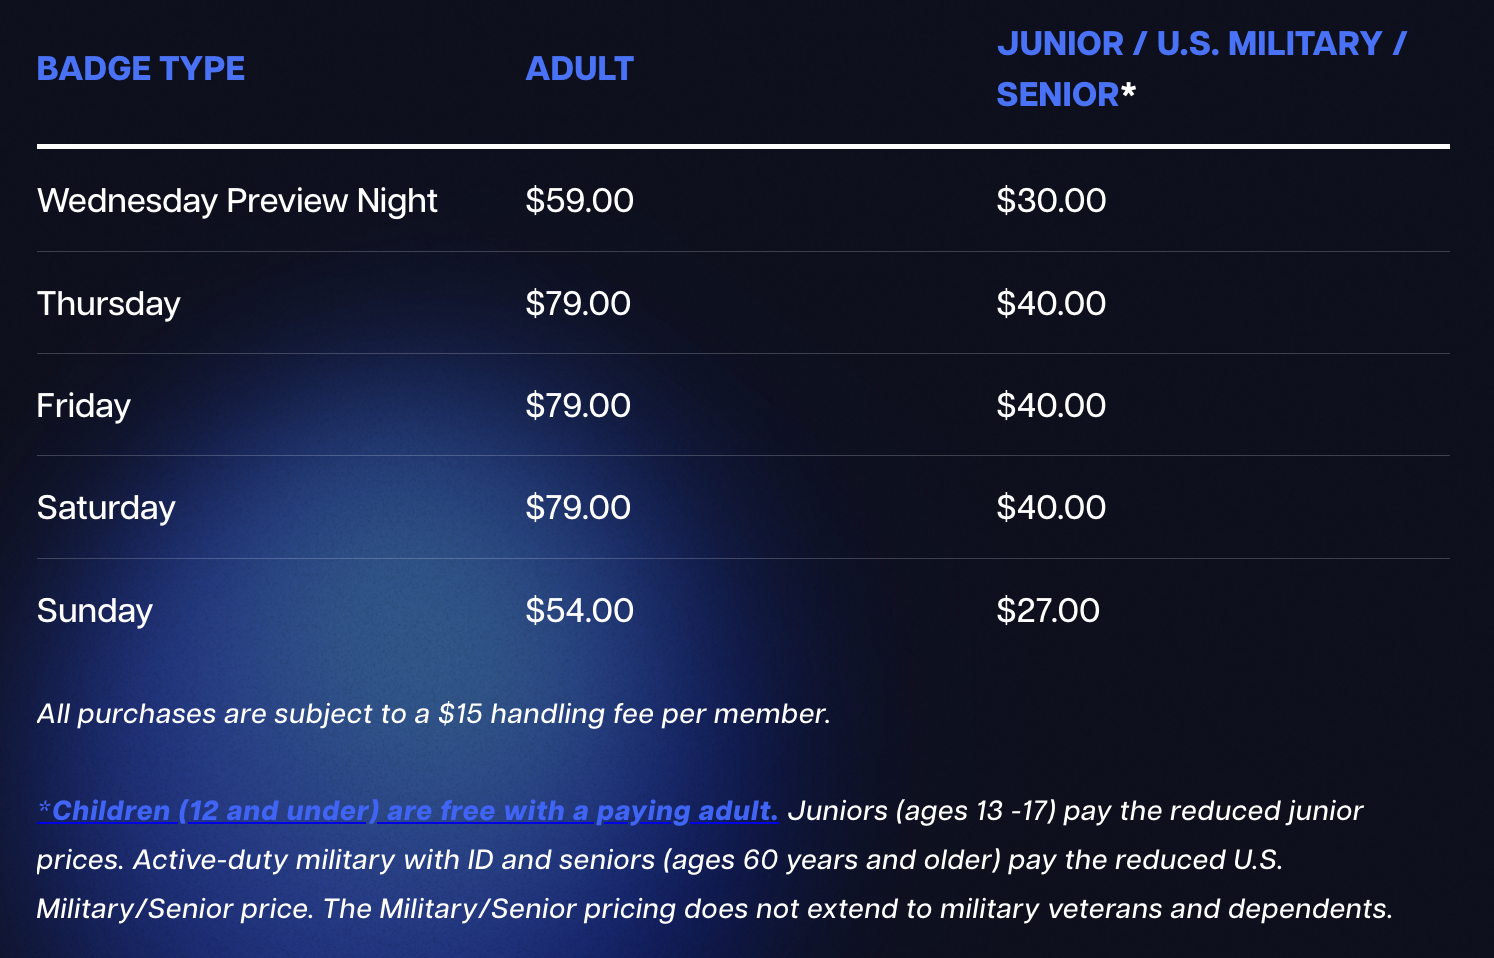Select the Sunday adult $54.00 price

[580, 611]
